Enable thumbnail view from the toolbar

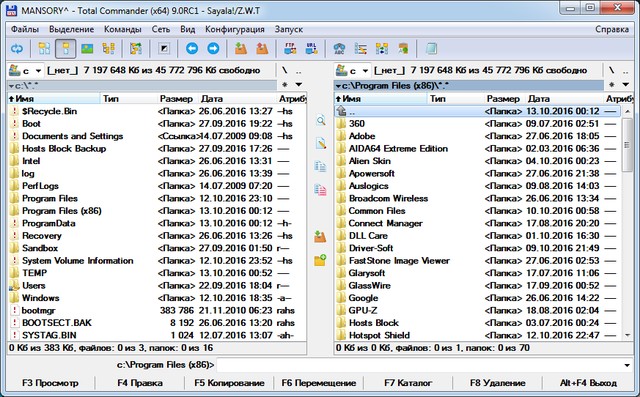tap(87, 49)
